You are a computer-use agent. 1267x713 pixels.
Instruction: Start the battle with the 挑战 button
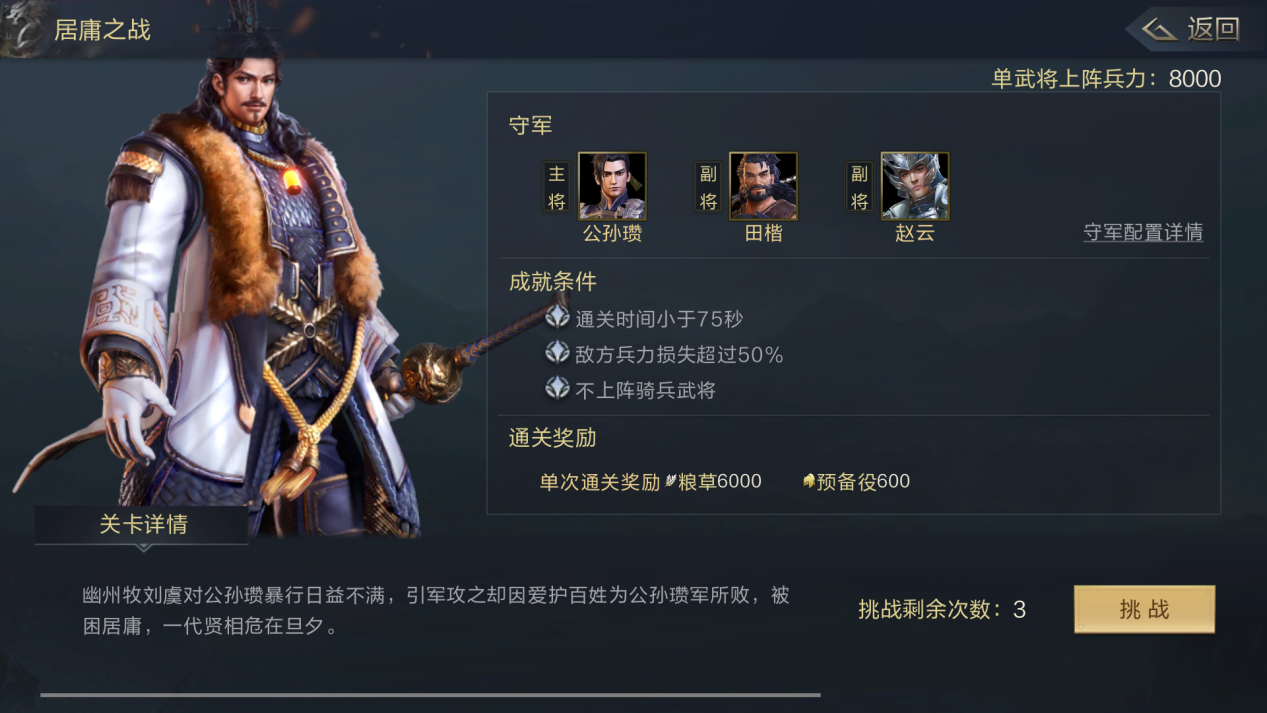1144,609
